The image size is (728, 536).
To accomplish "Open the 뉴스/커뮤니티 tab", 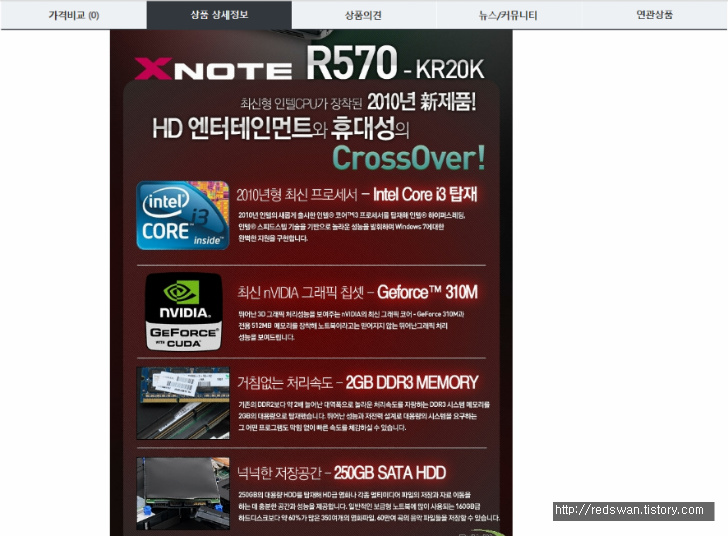I will [x=508, y=15].
